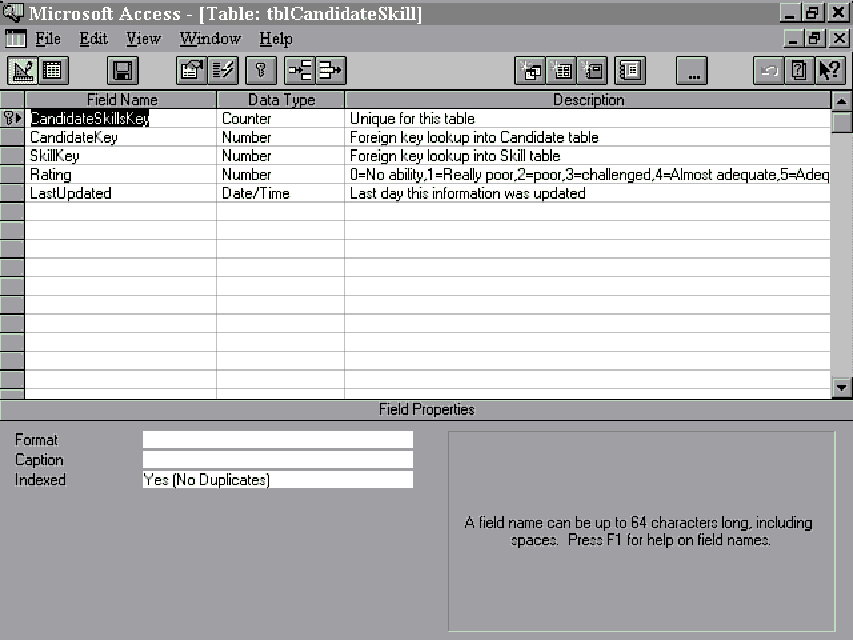Screen dimensions: 853x640
Task: Open the Database Window icon
Action: (x=631, y=71)
